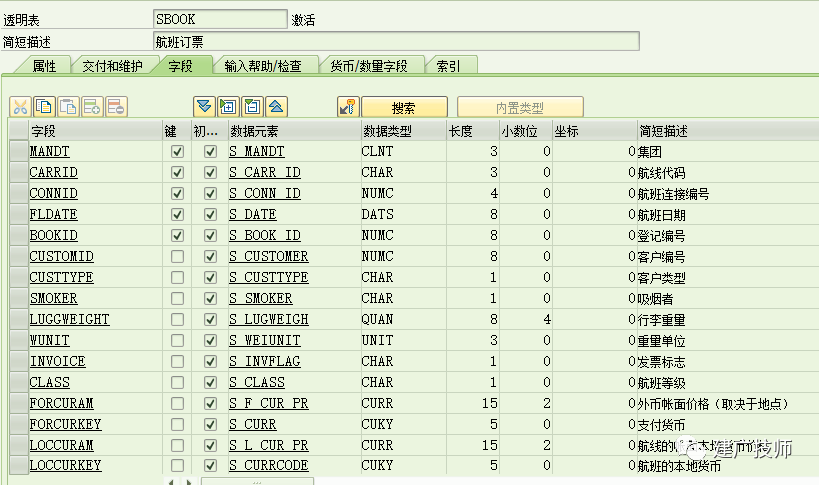Image resolution: width=819 pixels, height=485 pixels.
Task: Select the 字段 tab
Action: tap(181, 66)
